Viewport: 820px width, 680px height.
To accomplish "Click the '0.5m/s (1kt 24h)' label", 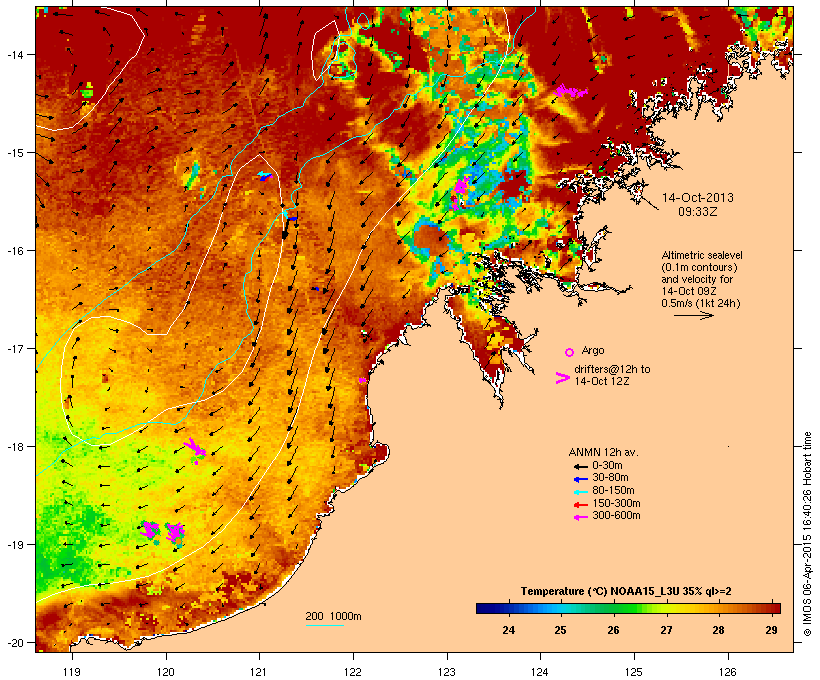I will pyautogui.click(x=701, y=303).
